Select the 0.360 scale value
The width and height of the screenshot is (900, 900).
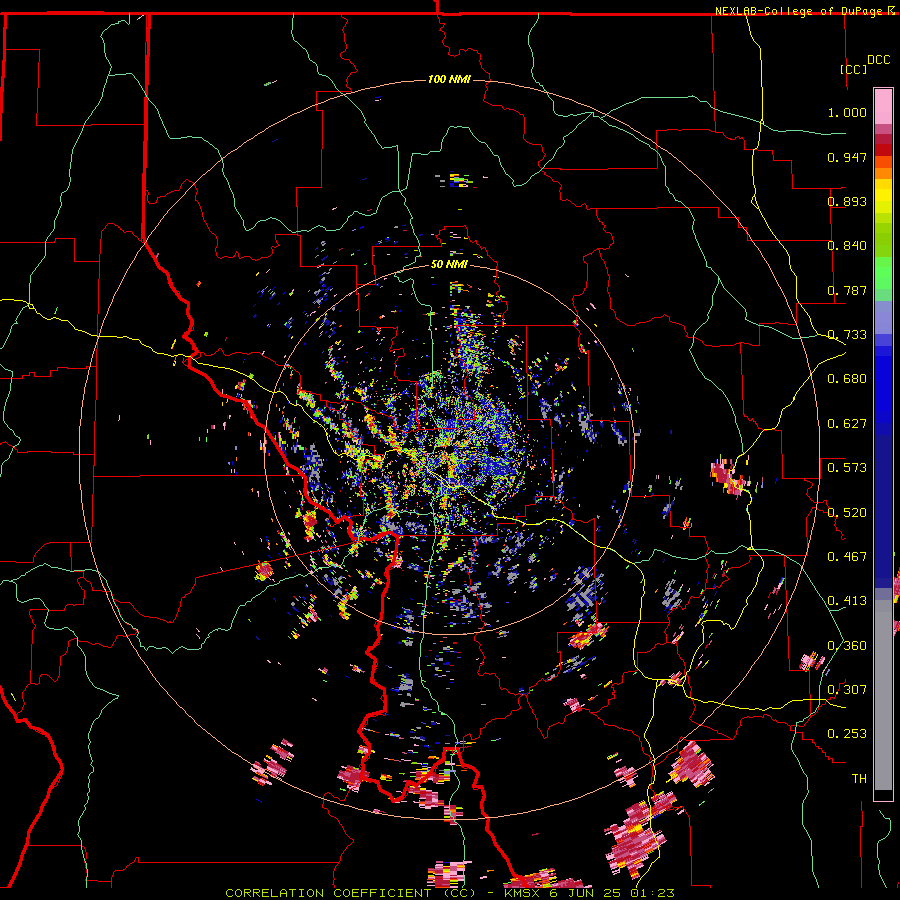[x=847, y=646]
